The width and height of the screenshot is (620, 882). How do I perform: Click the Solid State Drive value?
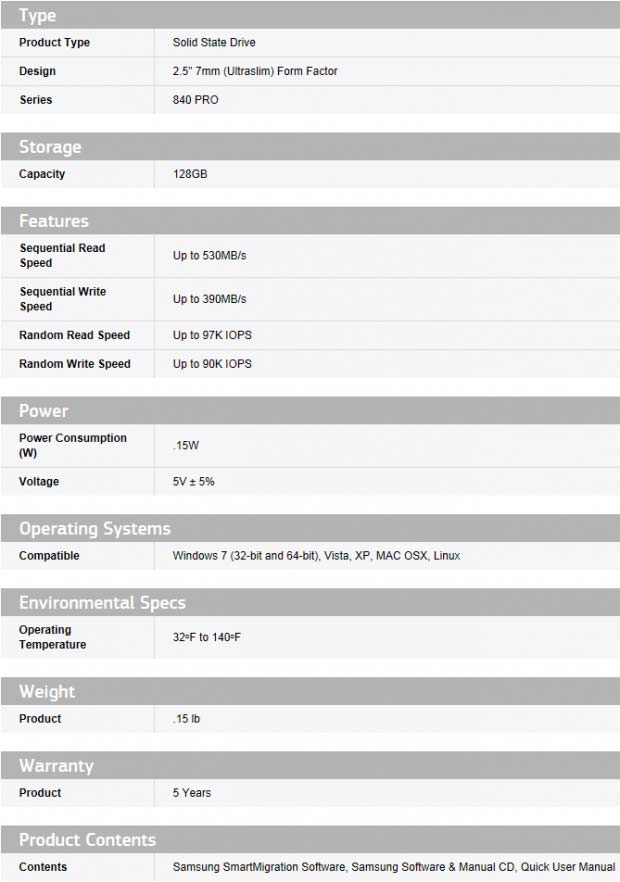pyautogui.click(x=214, y=43)
